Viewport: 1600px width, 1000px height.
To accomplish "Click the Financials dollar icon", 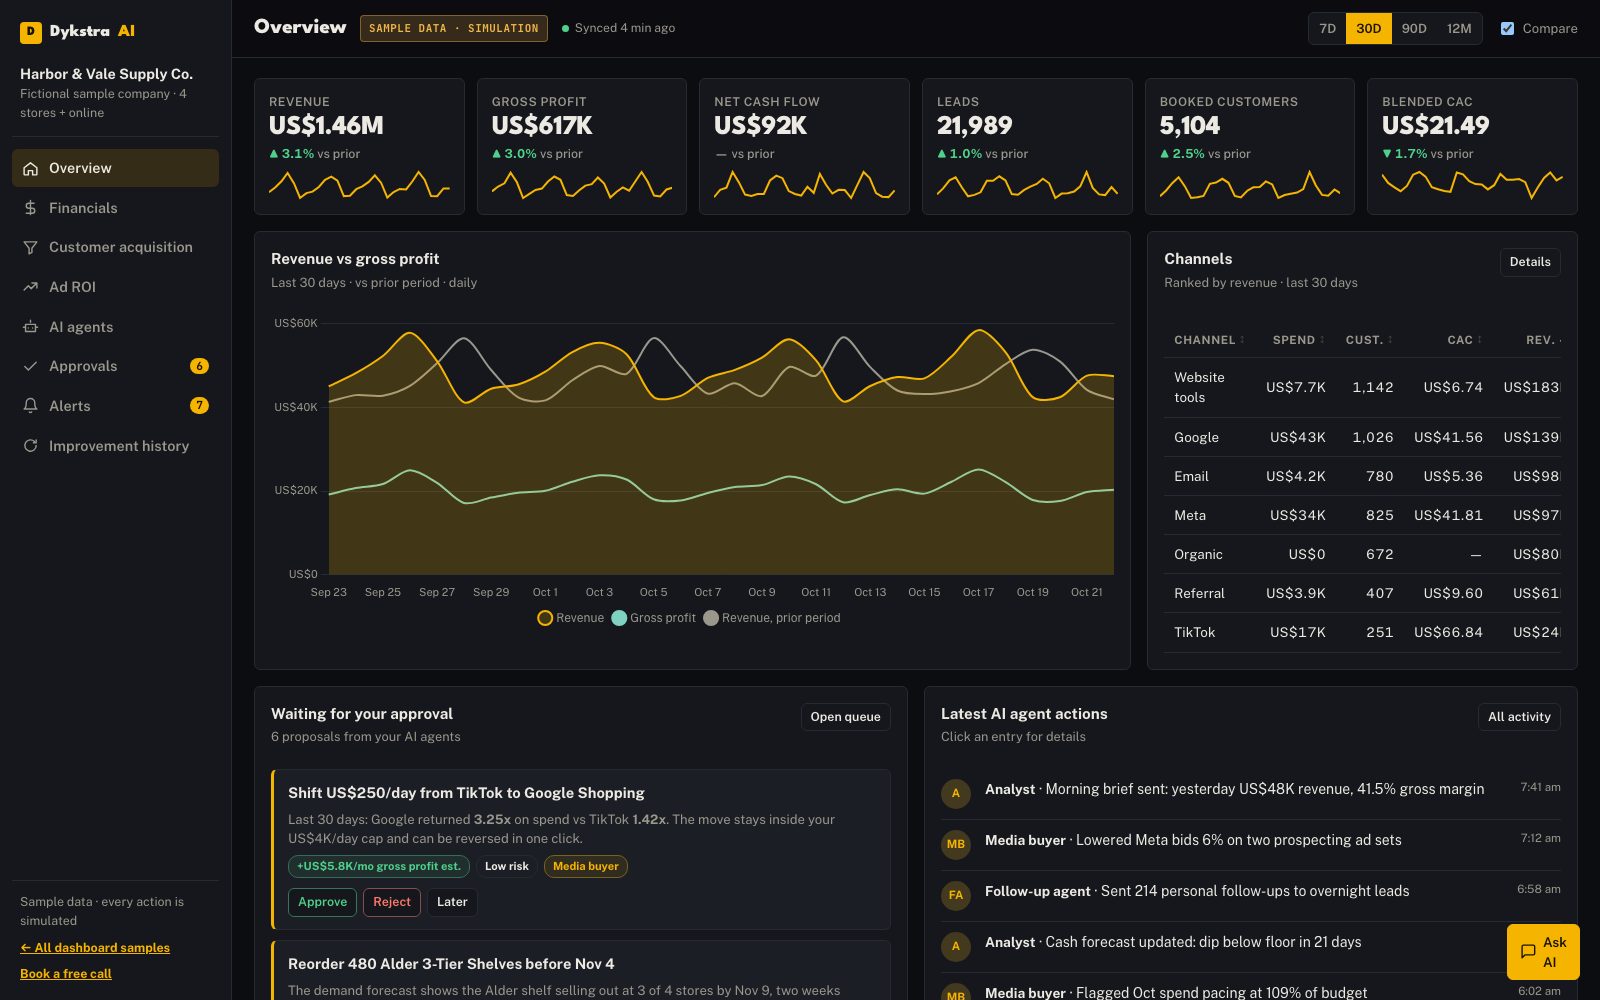I will pos(30,208).
